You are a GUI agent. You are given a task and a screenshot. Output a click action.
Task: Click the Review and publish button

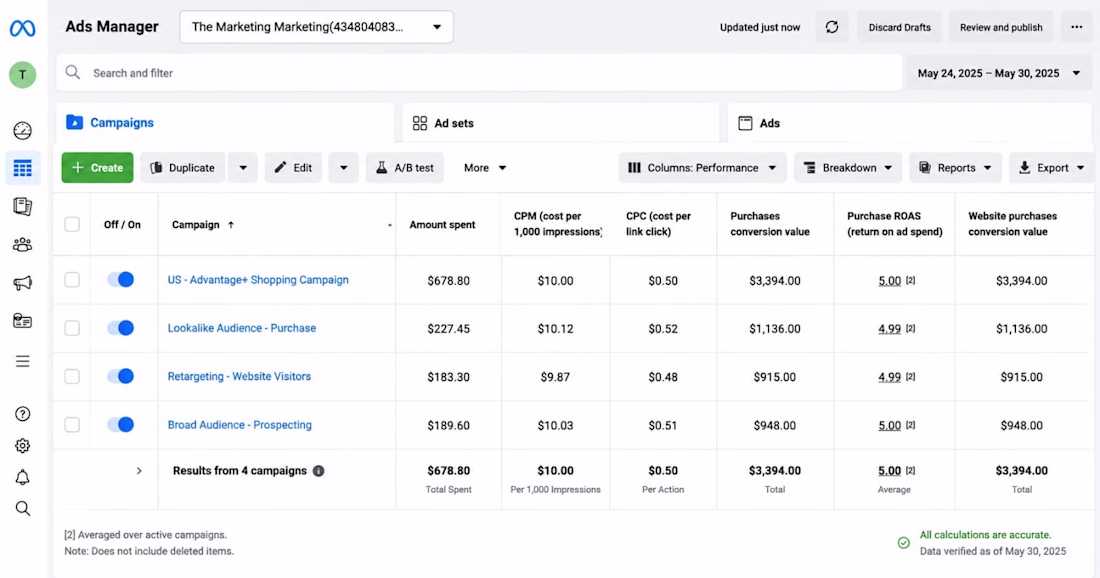coord(1001,27)
